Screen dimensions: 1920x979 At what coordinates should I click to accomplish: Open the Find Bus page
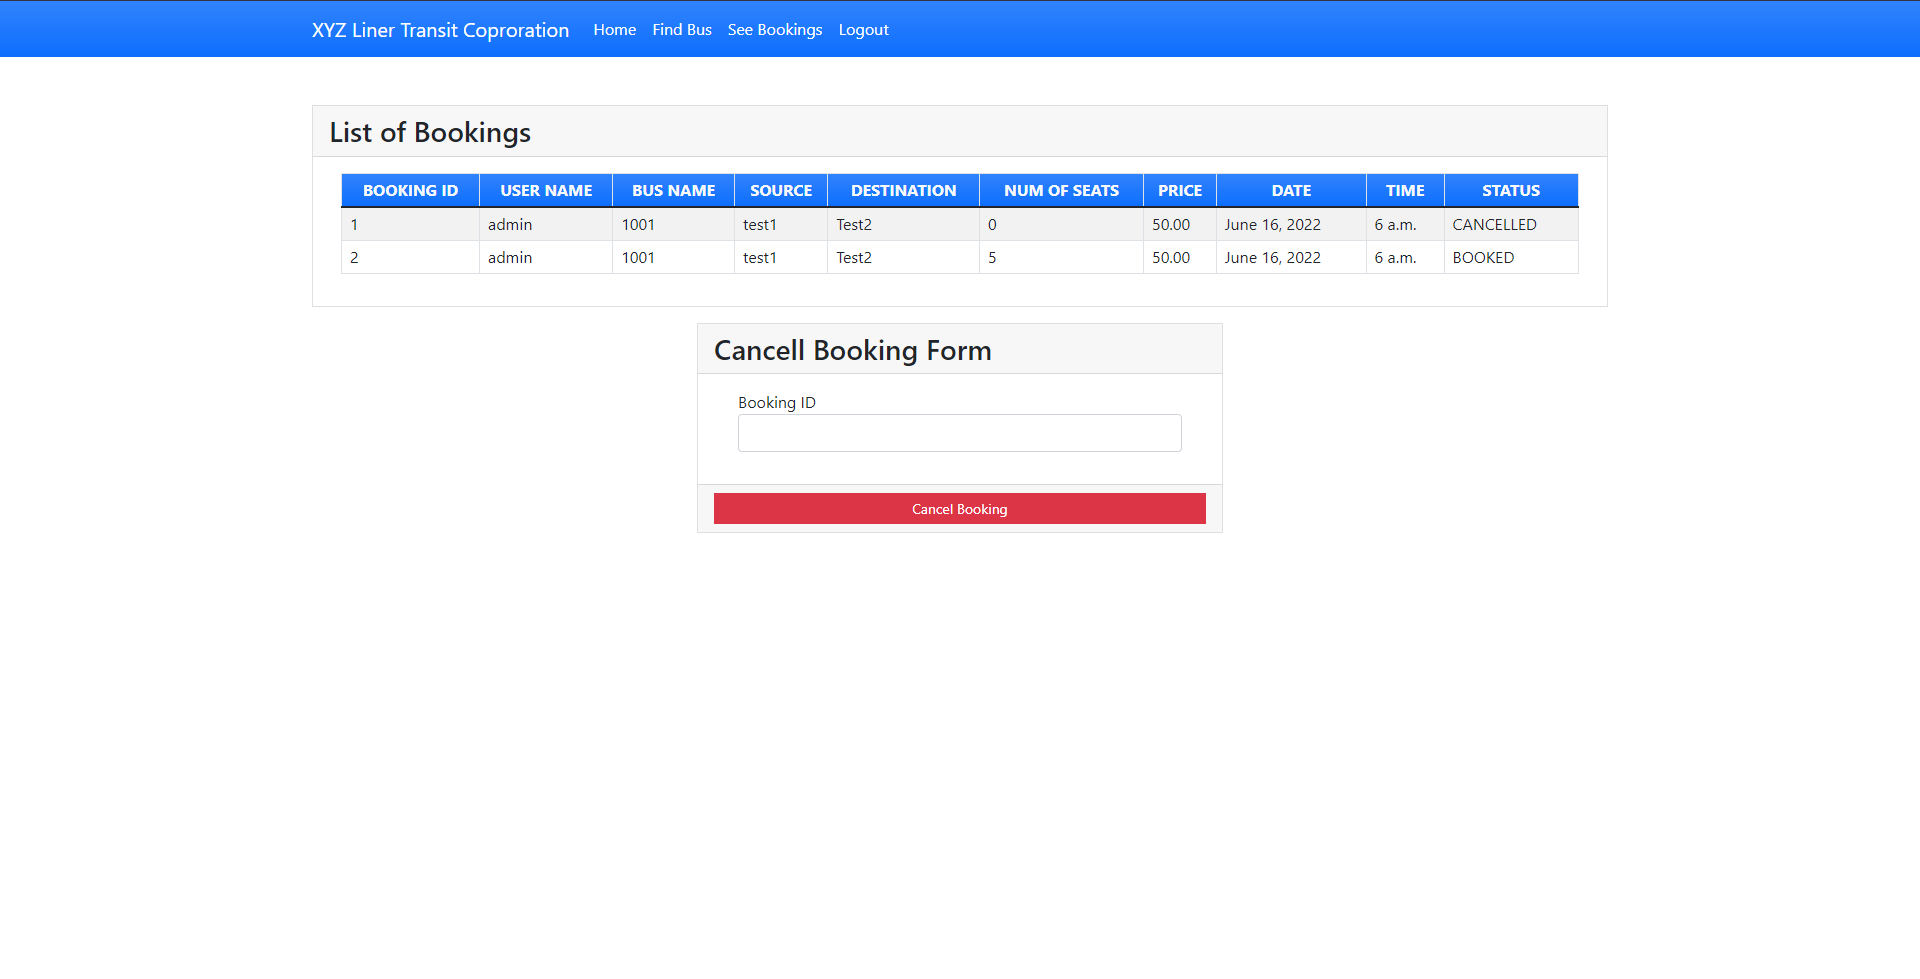point(682,30)
